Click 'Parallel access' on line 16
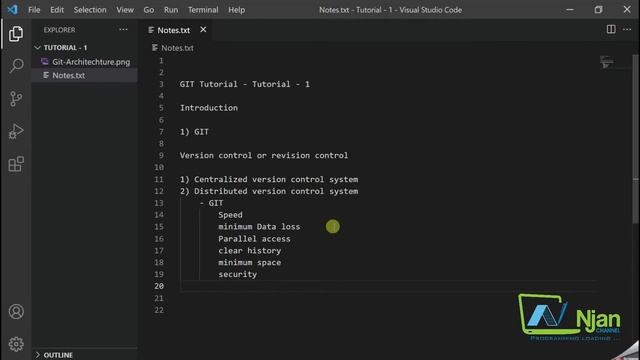 [x=254, y=239]
